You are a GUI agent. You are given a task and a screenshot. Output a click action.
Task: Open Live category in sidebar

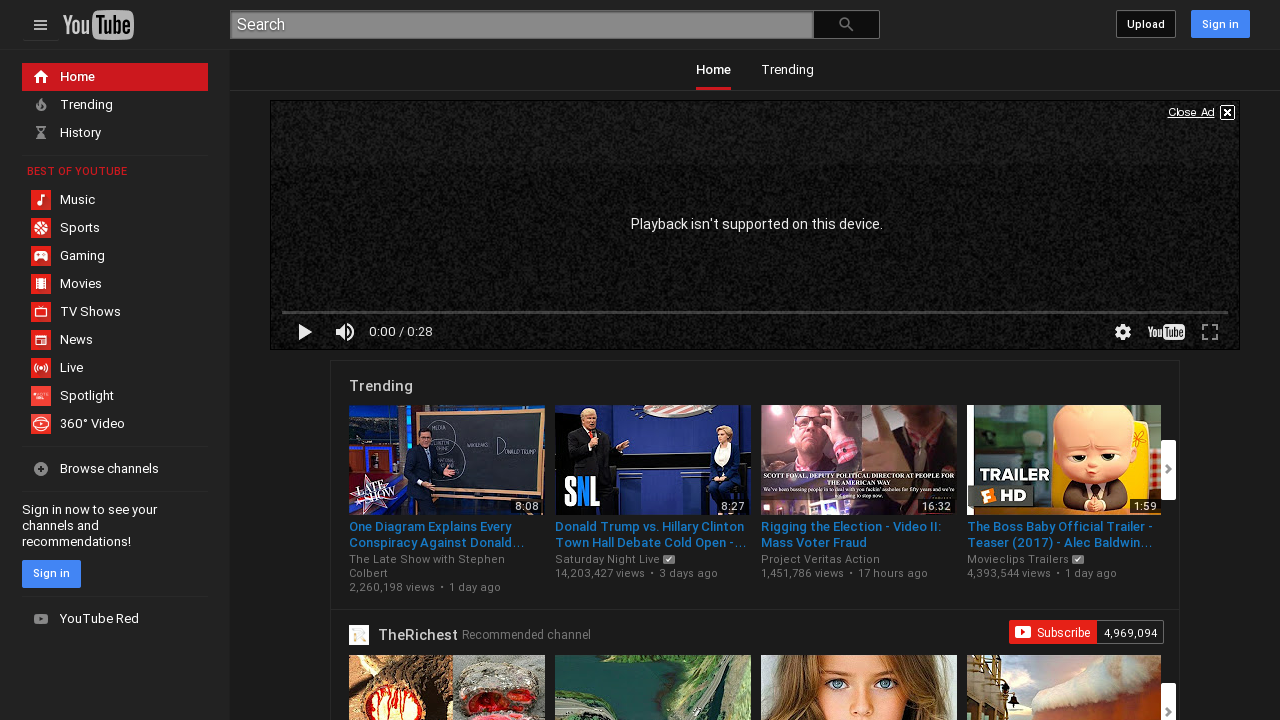point(115,368)
